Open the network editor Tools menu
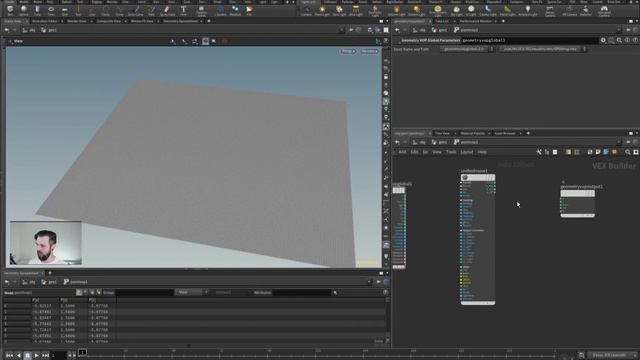Viewport: 640px width, 360px height. coord(451,152)
